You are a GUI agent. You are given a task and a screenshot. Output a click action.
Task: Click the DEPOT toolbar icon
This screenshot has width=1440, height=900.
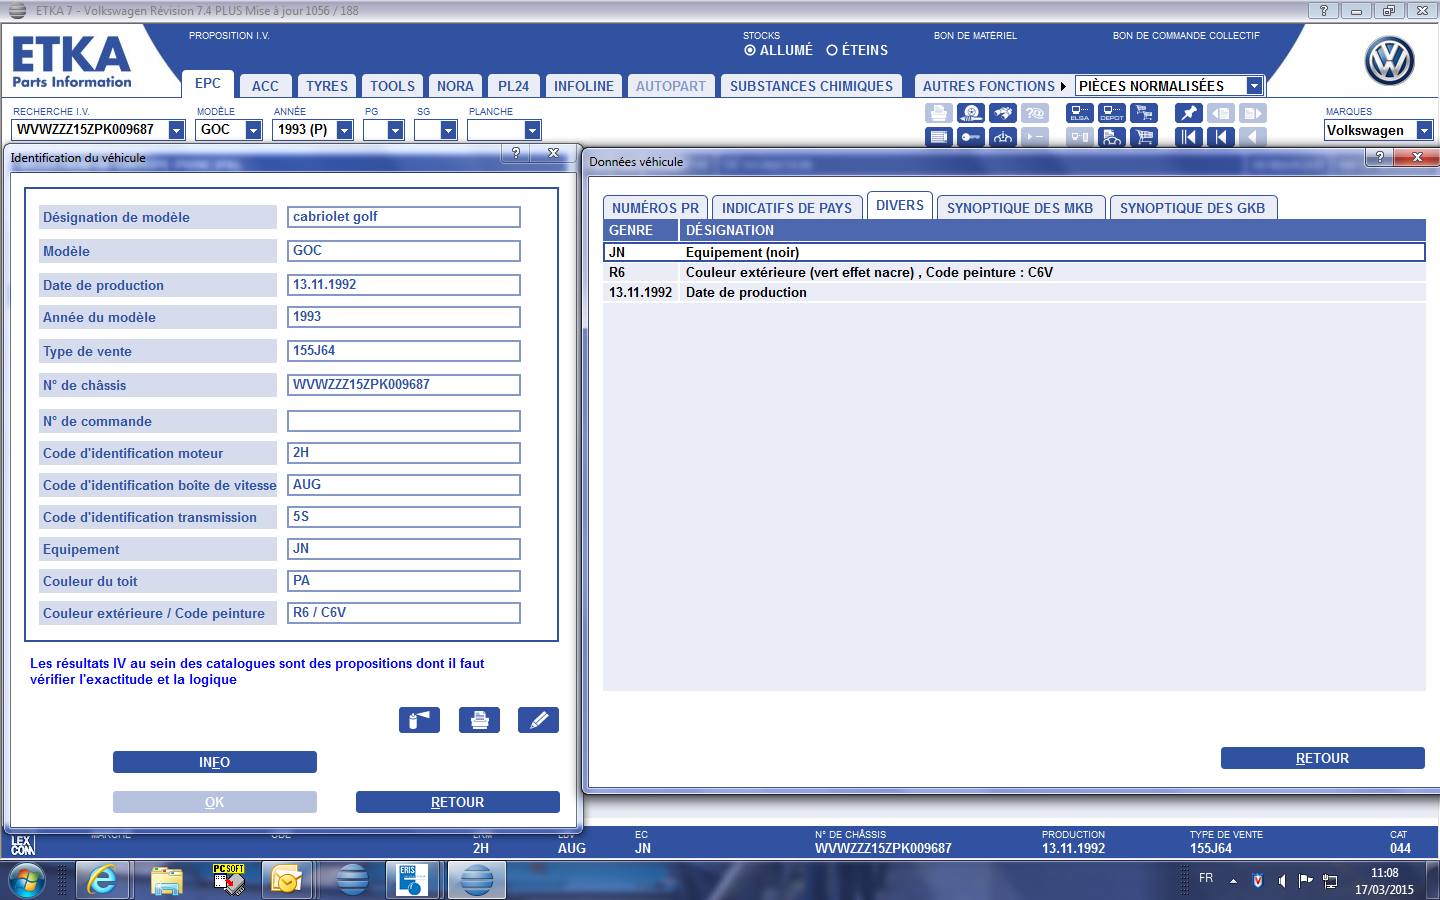click(1112, 113)
